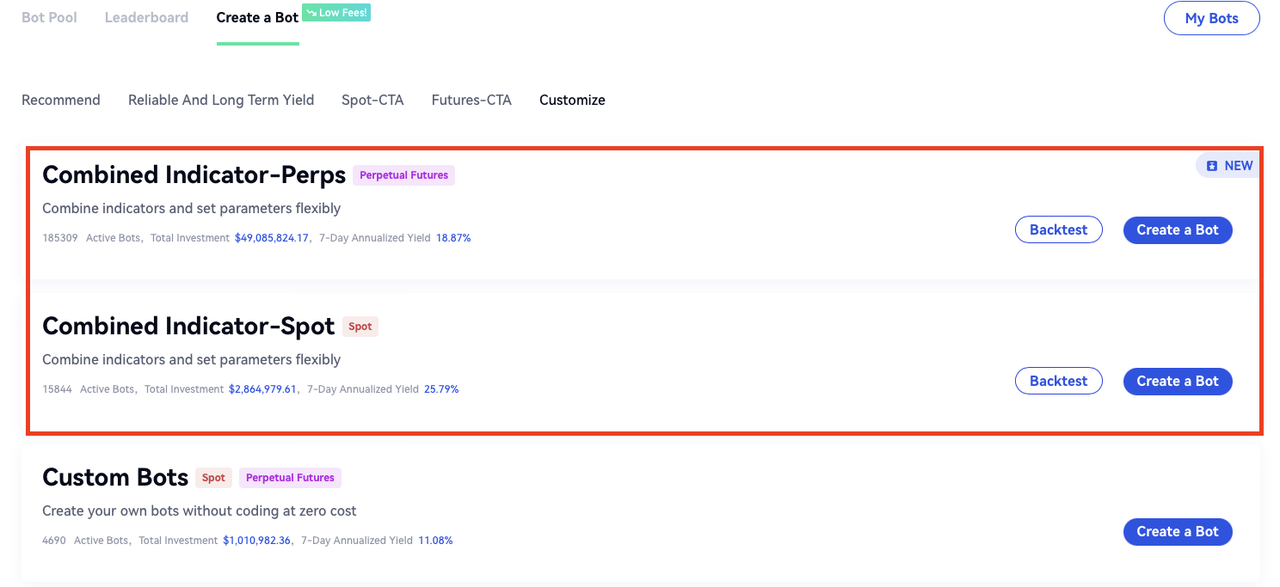Image resolution: width=1280 pixels, height=587 pixels.
Task: Open the Leaderboard tab
Action: 146,18
